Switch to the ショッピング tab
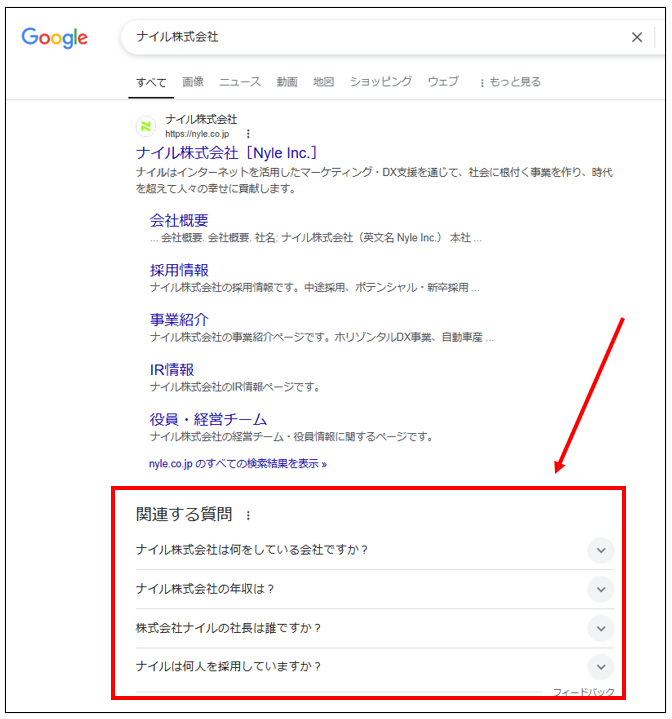This screenshot has height=719, width=672. 381,82
